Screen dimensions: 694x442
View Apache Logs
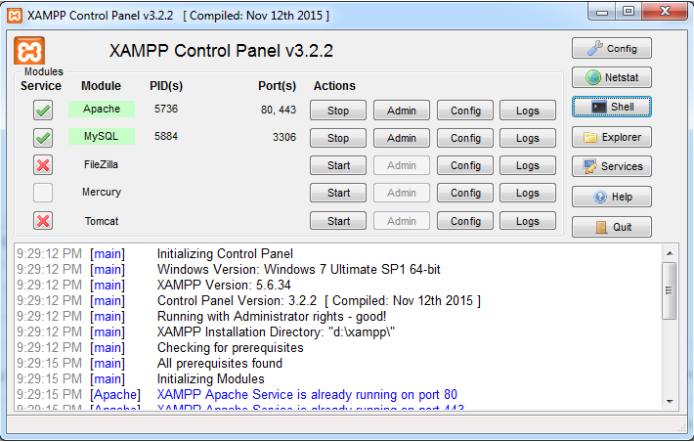click(x=528, y=111)
